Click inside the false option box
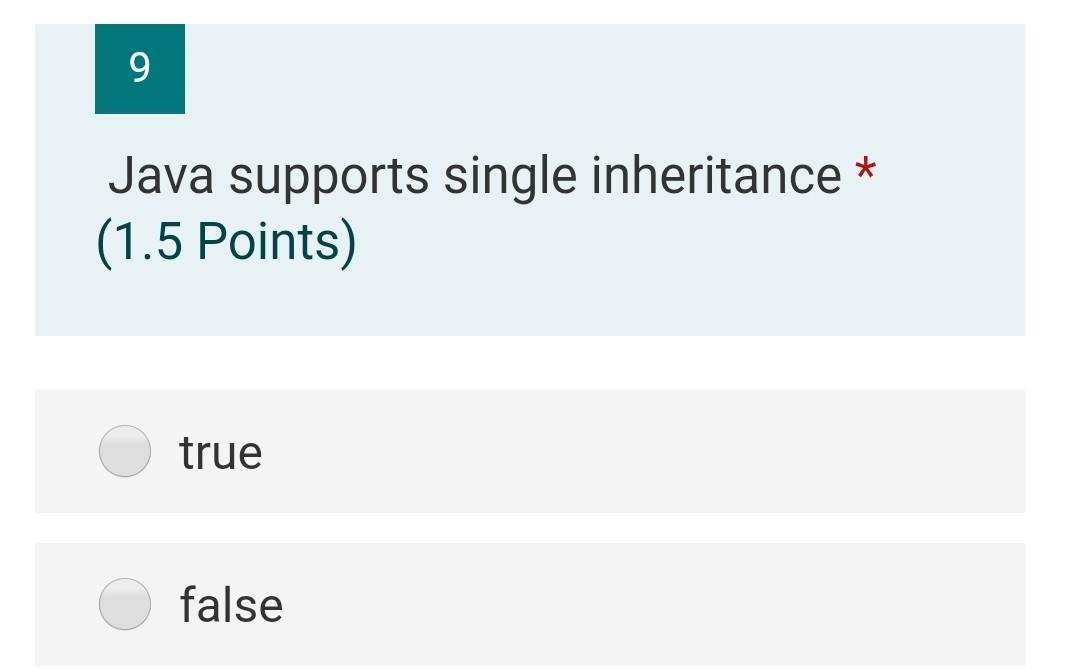 400,604
